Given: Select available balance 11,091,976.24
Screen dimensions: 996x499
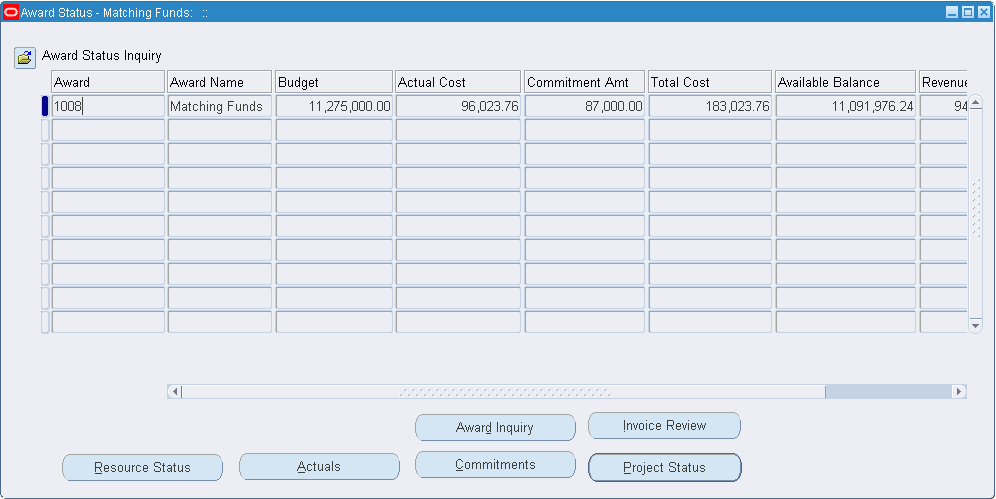Looking at the screenshot, I should click(845, 106).
